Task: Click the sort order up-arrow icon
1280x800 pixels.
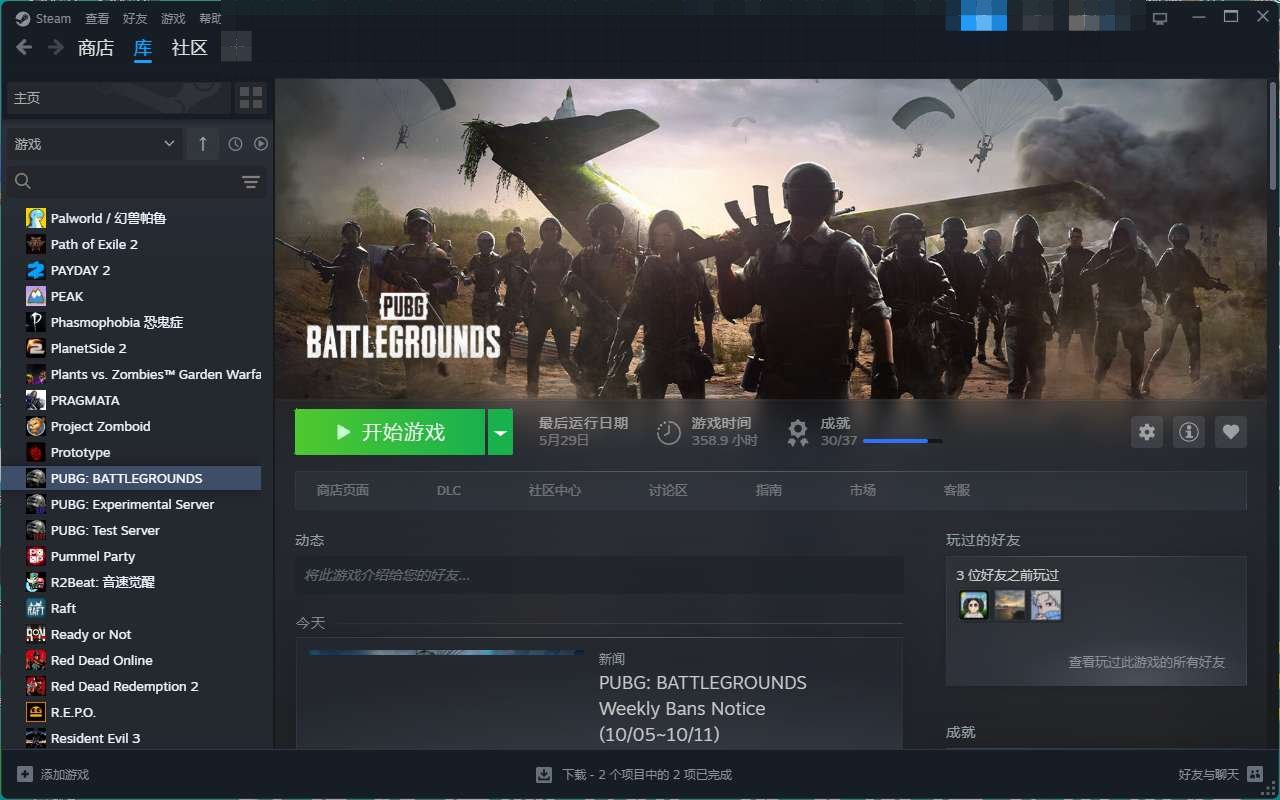Action: coord(202,144)
